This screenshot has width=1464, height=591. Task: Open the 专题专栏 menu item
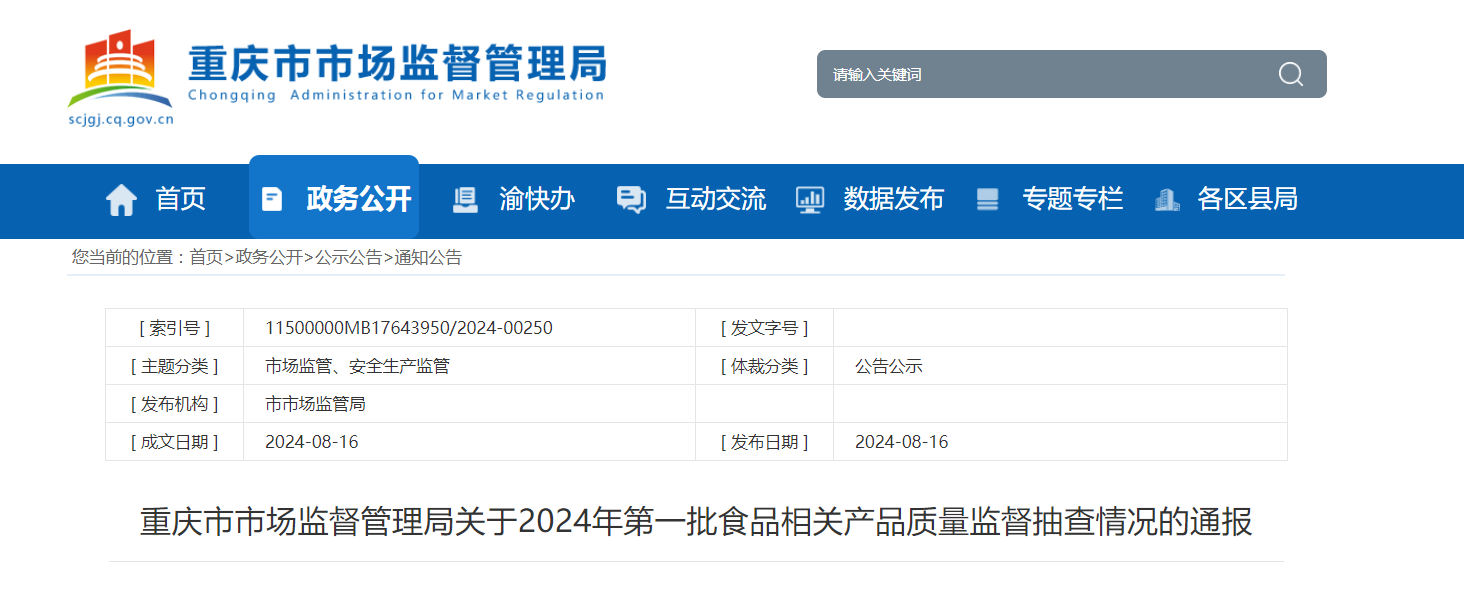(1072, 199)
